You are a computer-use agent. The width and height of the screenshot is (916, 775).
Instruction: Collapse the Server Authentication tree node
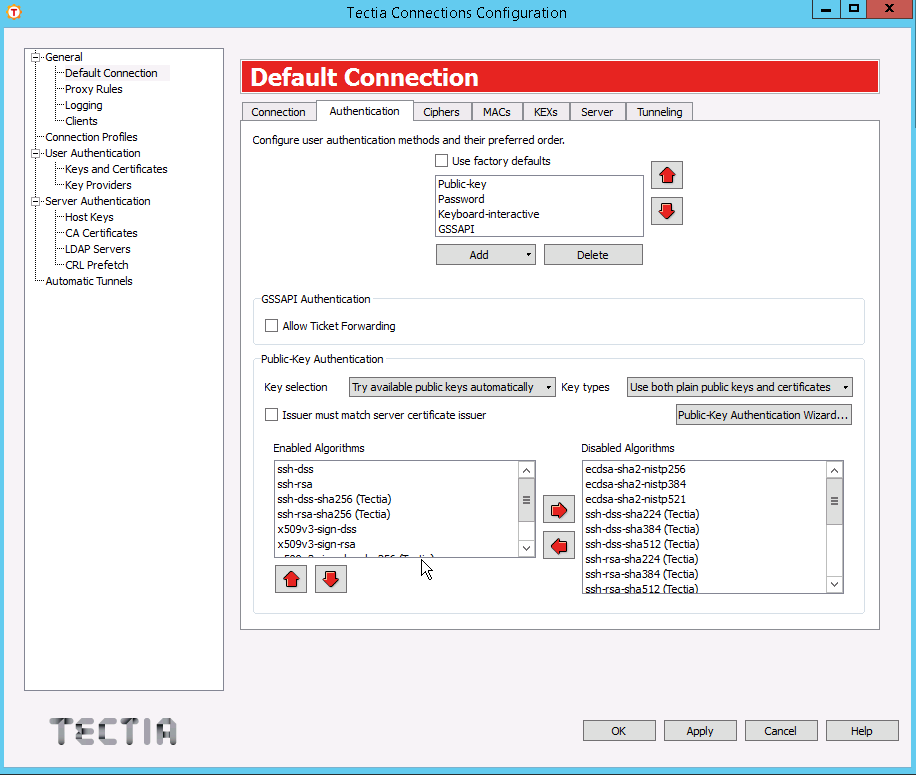pyautogui.click(x=36, y=201)
